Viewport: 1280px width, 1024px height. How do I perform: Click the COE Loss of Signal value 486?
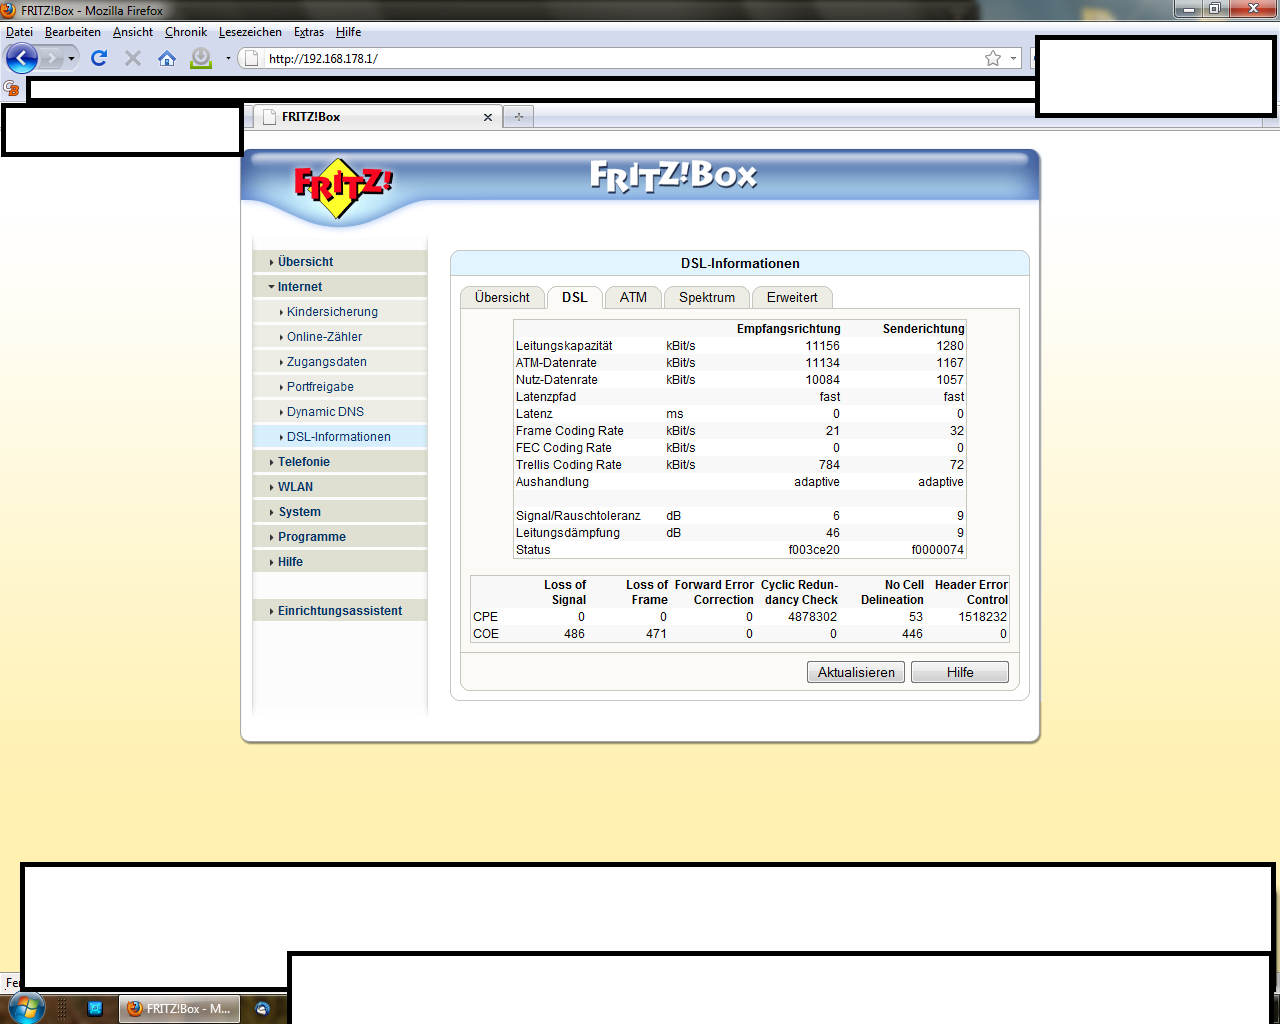[574, 634]
